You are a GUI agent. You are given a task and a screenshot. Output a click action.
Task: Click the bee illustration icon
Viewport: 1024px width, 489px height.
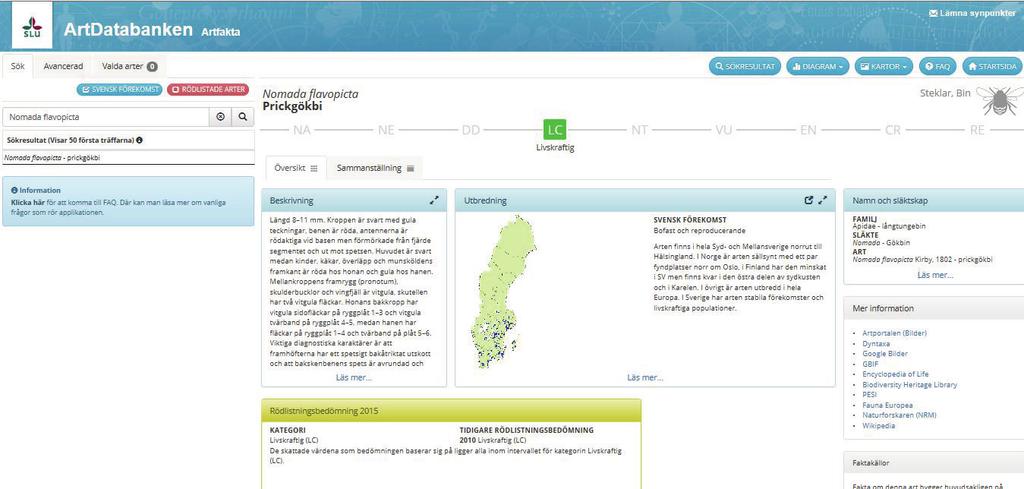click(x=1000, y=101)
